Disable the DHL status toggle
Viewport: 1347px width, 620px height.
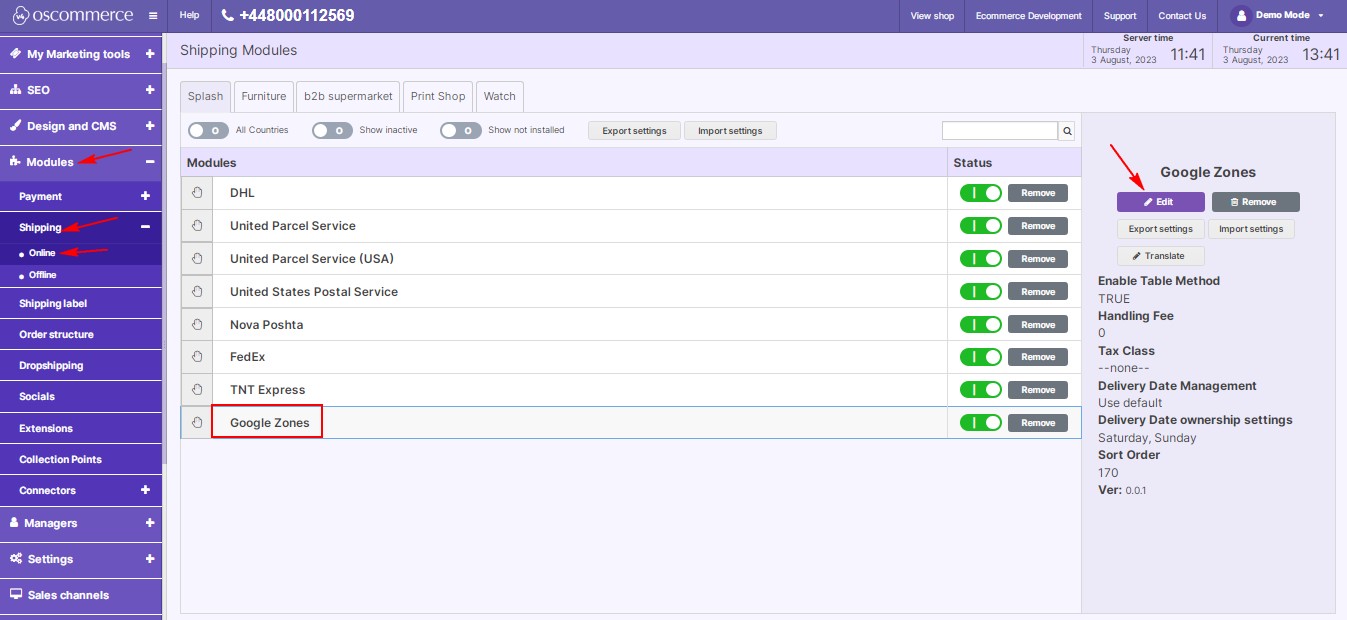(x=980, y=193)
